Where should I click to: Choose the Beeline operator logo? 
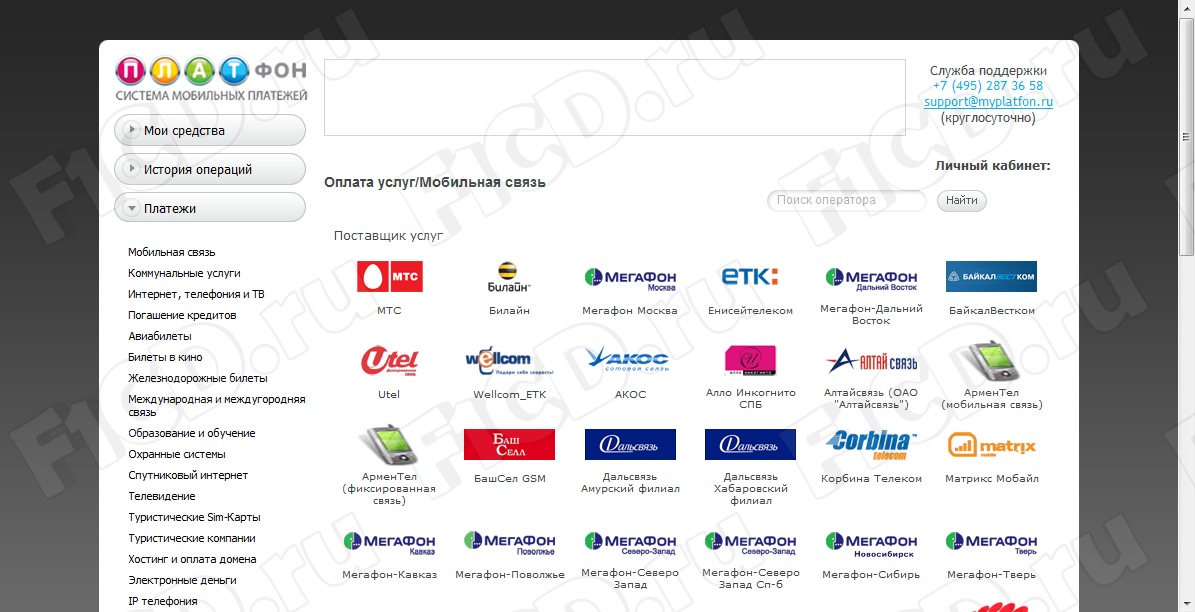point(509,277)
